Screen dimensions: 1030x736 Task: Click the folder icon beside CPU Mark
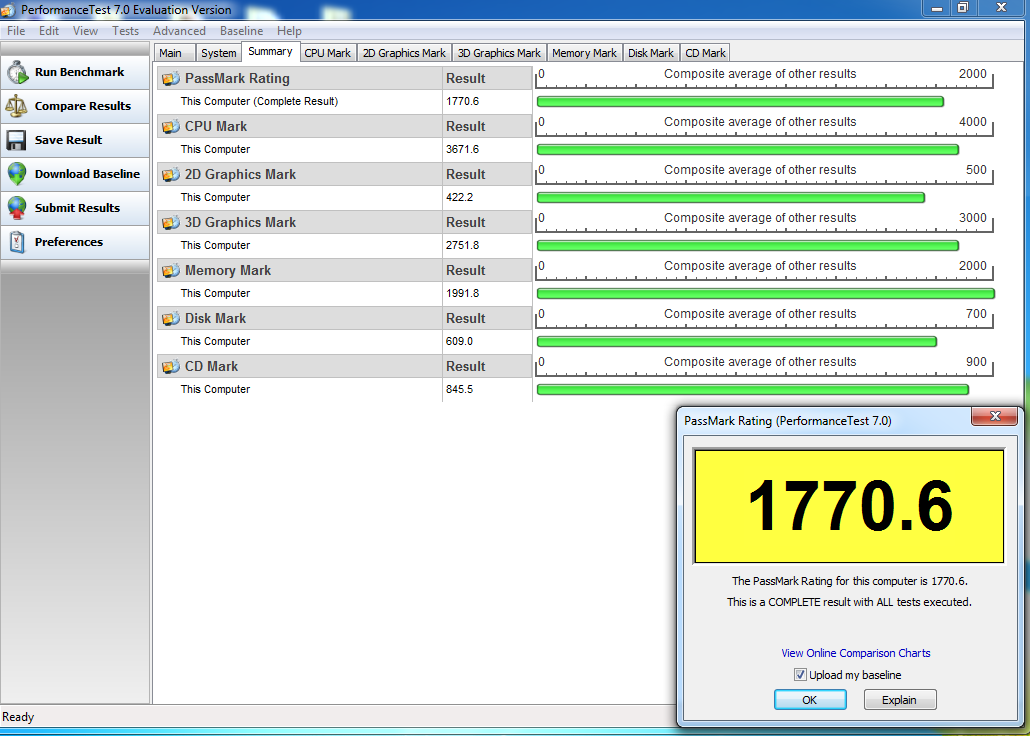[171, 127]
